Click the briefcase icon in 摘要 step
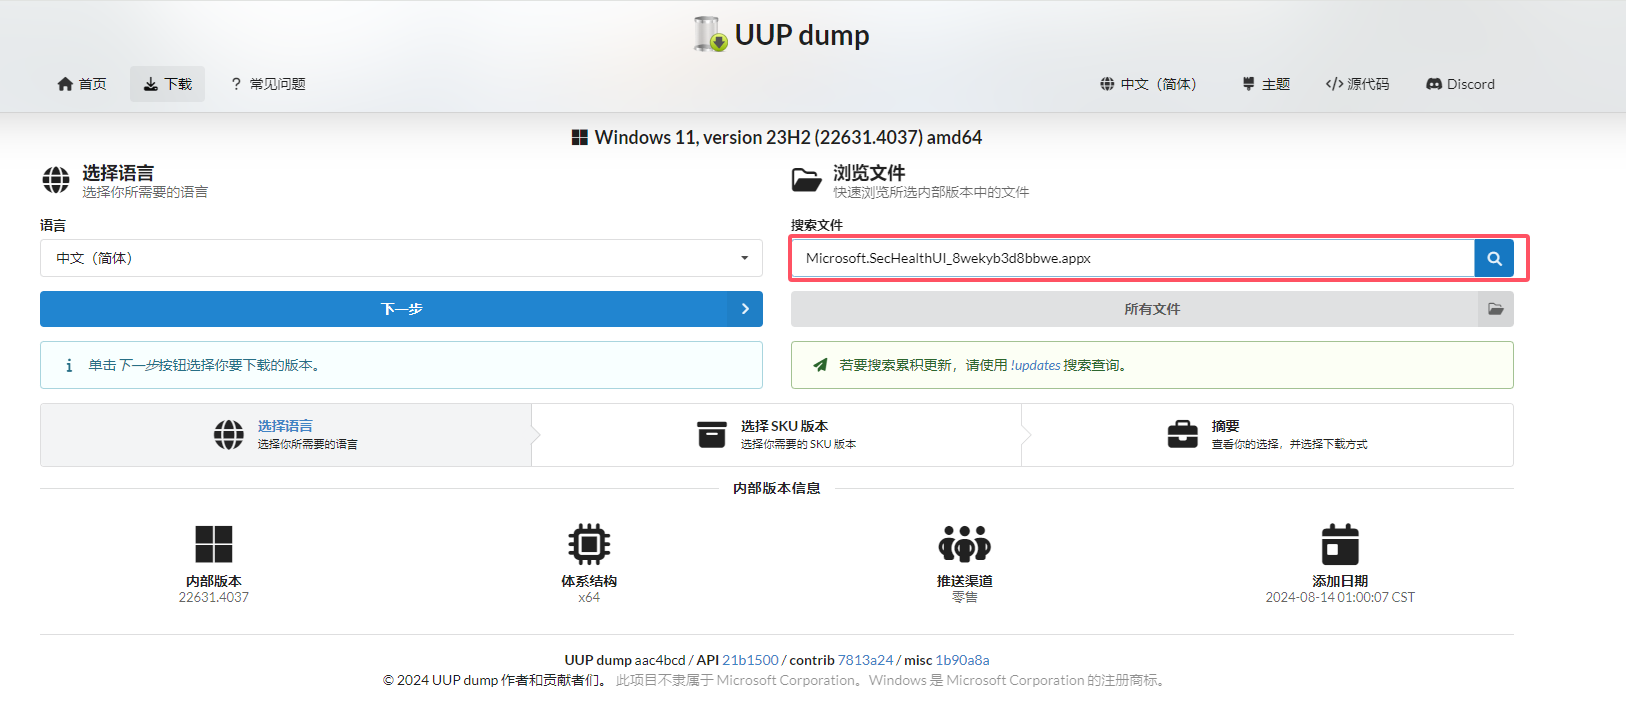The width and height of the screenshot is (1626, 708). coord(1182,435)
